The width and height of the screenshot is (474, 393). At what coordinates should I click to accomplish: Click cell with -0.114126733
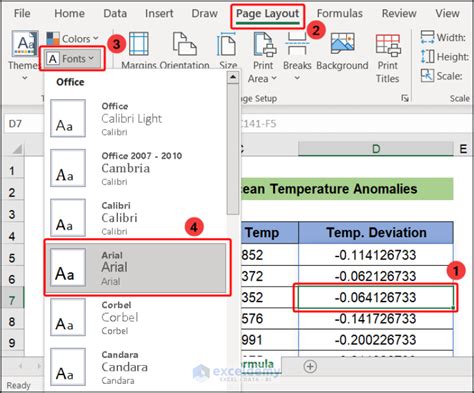tap(376, 255)
